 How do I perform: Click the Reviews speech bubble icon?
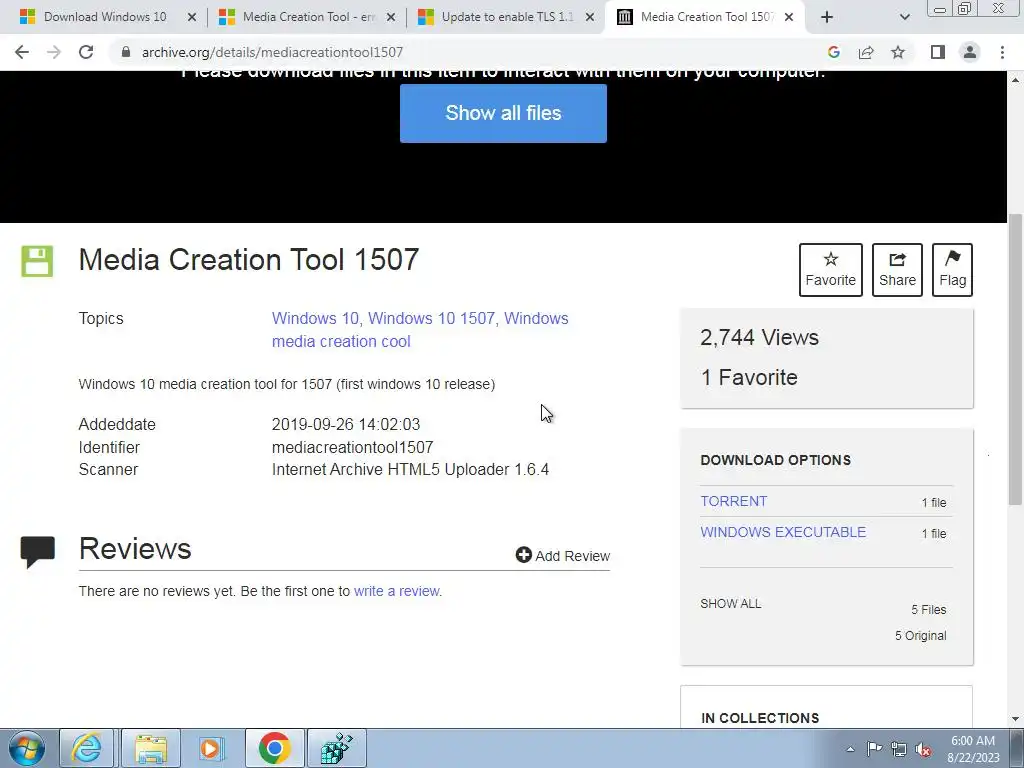[37, 552]
